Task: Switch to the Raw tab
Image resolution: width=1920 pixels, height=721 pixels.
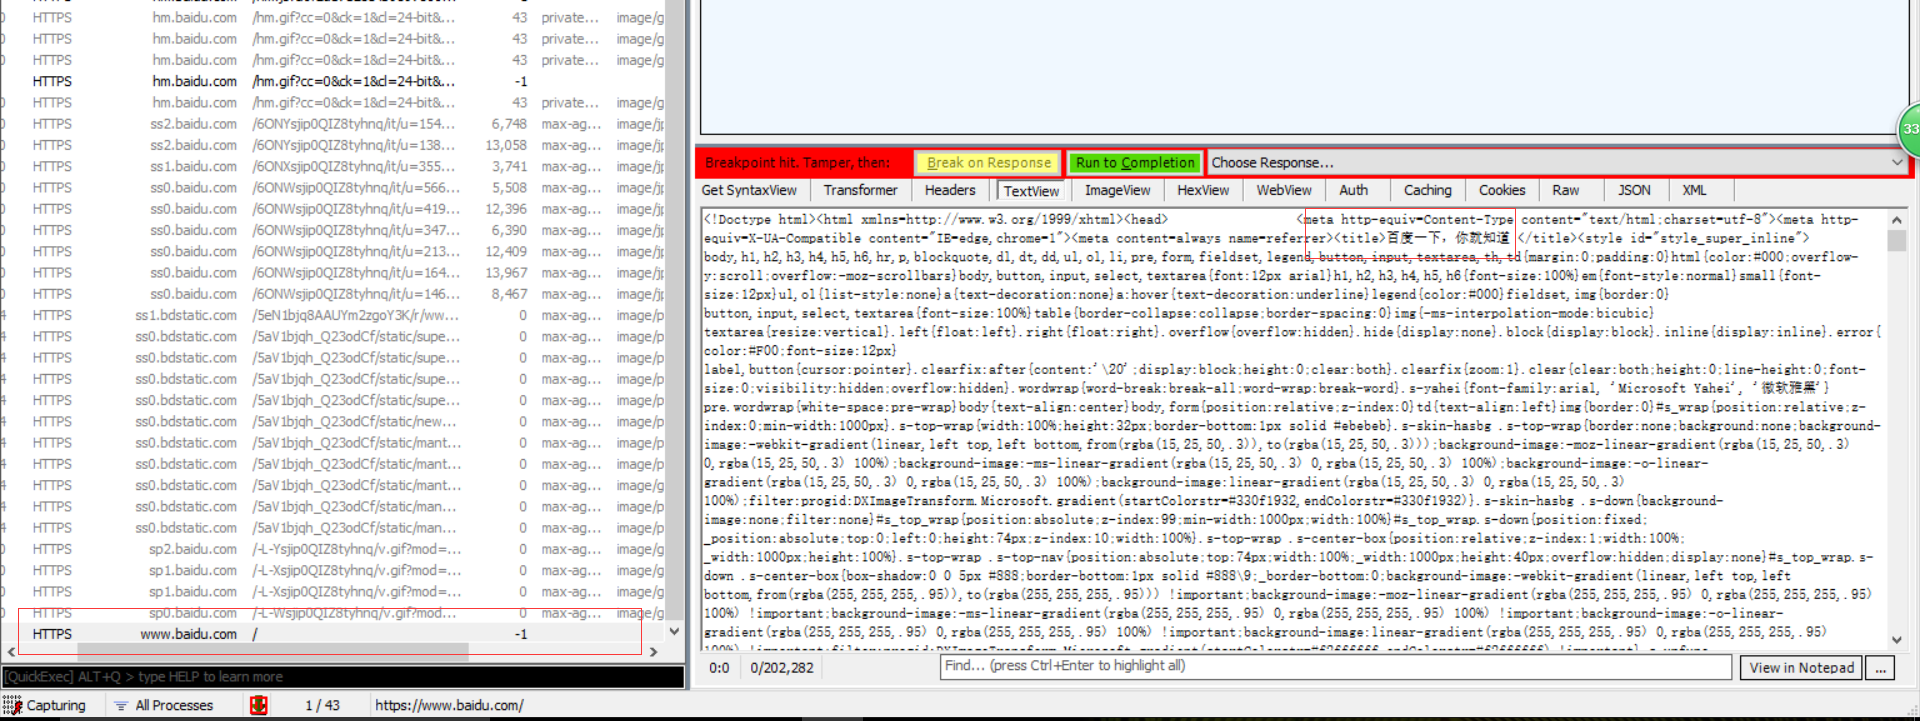Action: point(1565,190)
